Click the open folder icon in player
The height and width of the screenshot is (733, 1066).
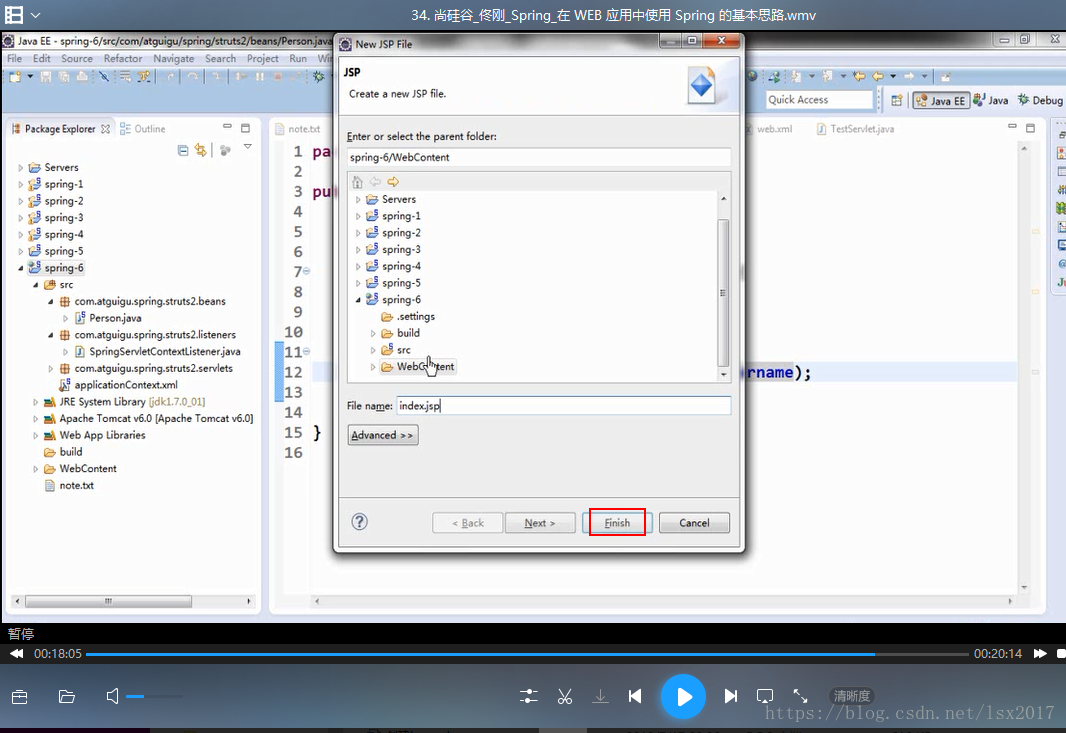click(x=67, y=696)
